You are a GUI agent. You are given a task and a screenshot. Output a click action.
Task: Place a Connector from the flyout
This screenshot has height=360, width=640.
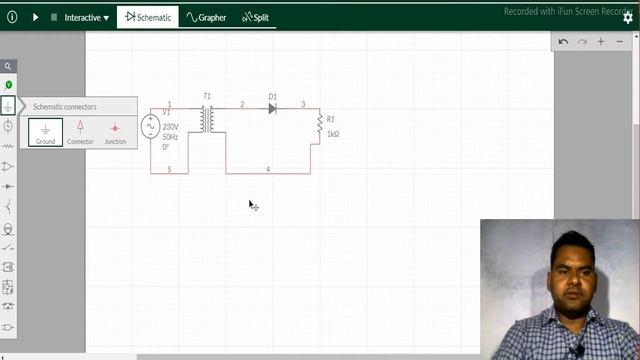pyautogui.click(x=80, y=132)
